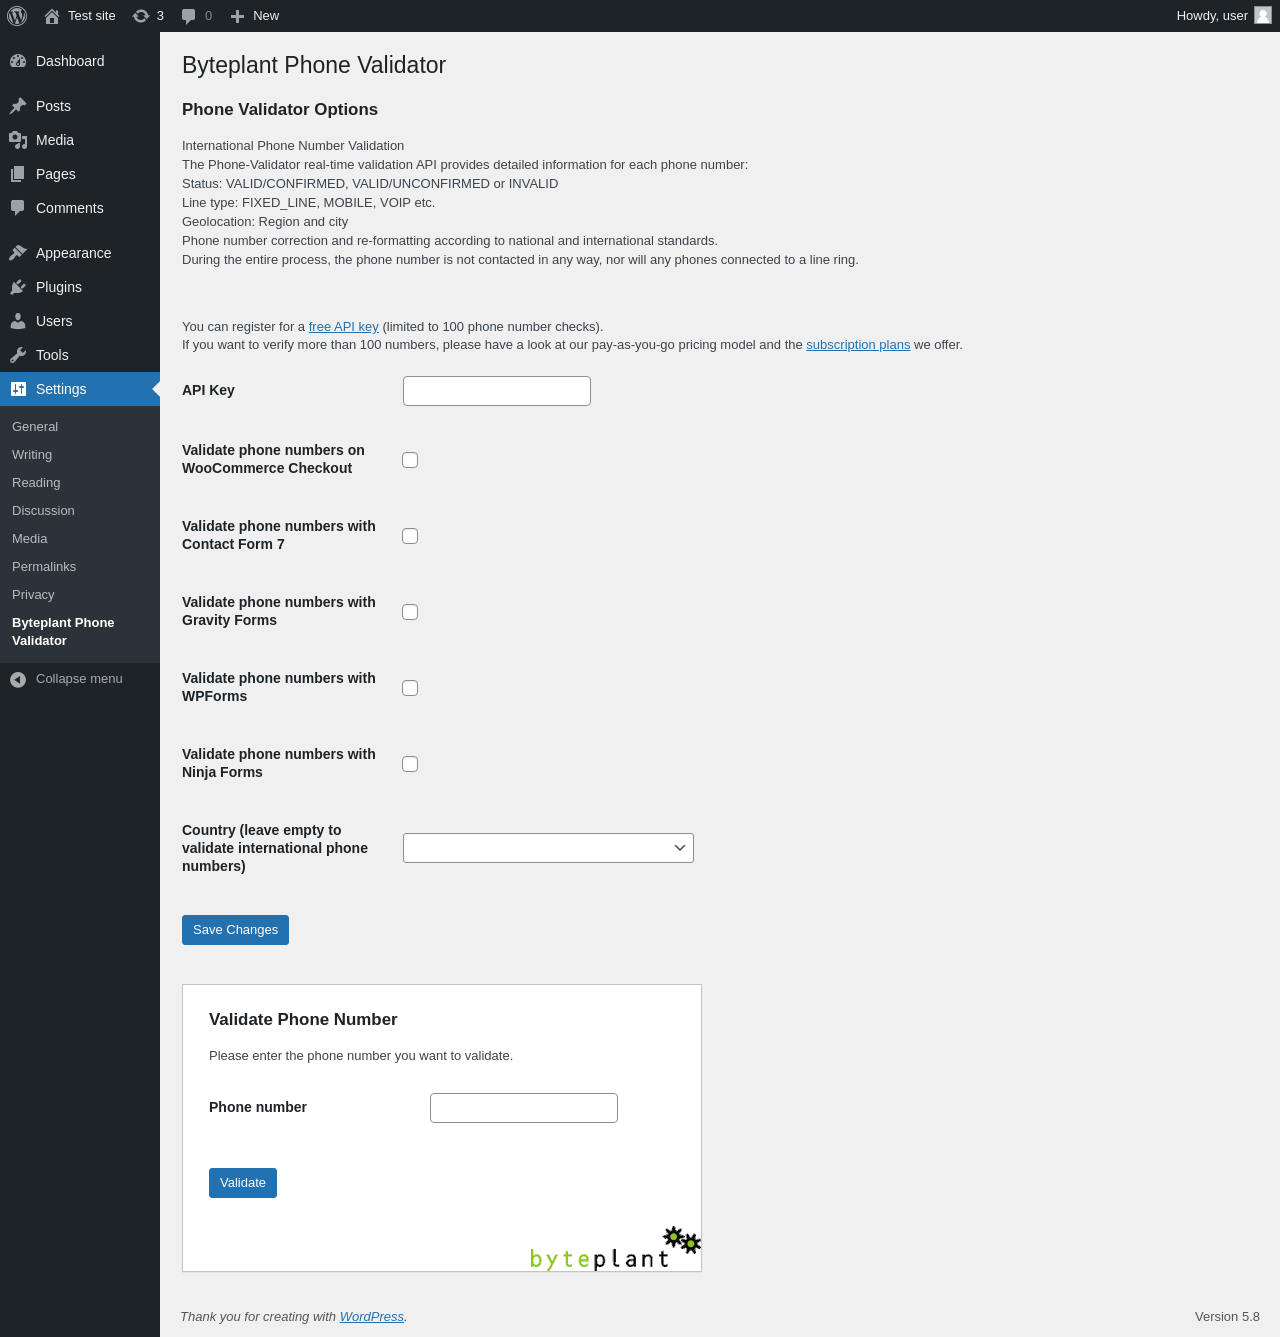Open the Tools menu label
Image resolution: width=1280 pixels, height=1337 pixels.
coord(52,355)
